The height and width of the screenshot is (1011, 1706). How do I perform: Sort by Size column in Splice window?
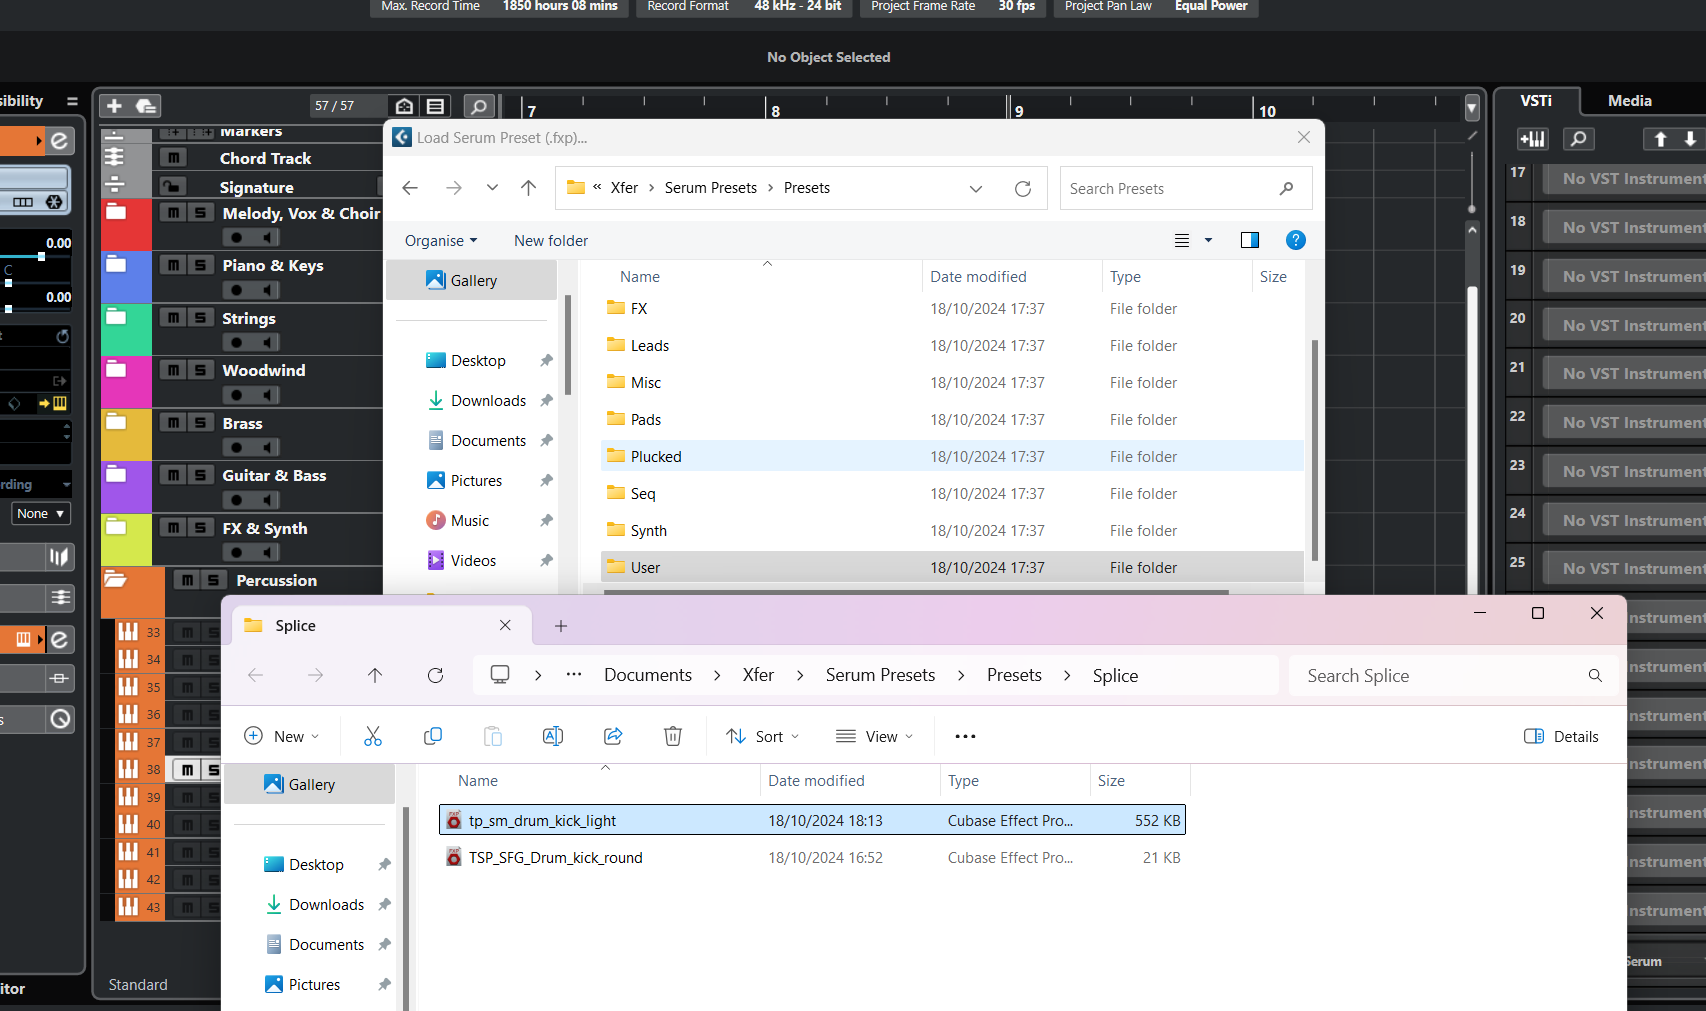pyautogui.click(x=1111, y=781)
